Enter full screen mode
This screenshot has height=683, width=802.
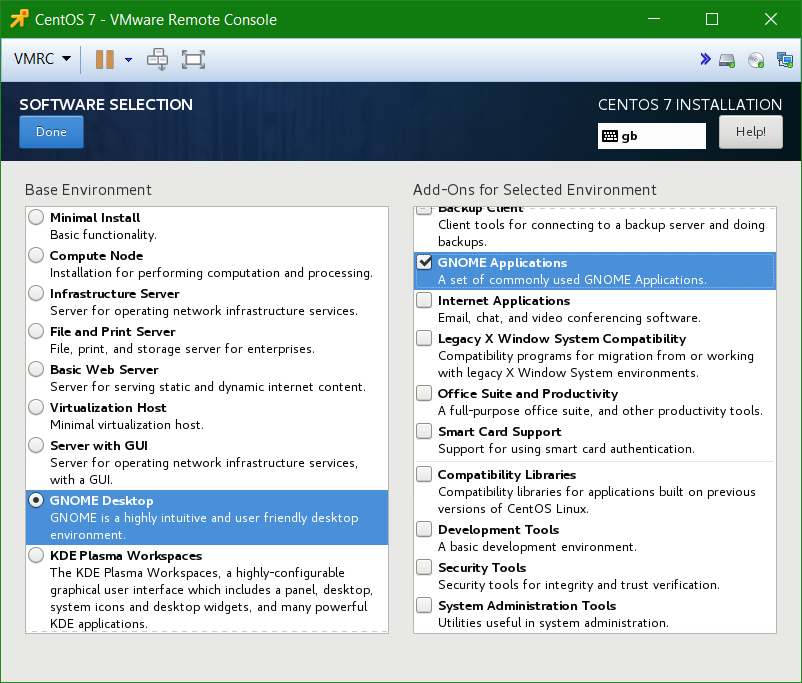click(x=193, y=59)
